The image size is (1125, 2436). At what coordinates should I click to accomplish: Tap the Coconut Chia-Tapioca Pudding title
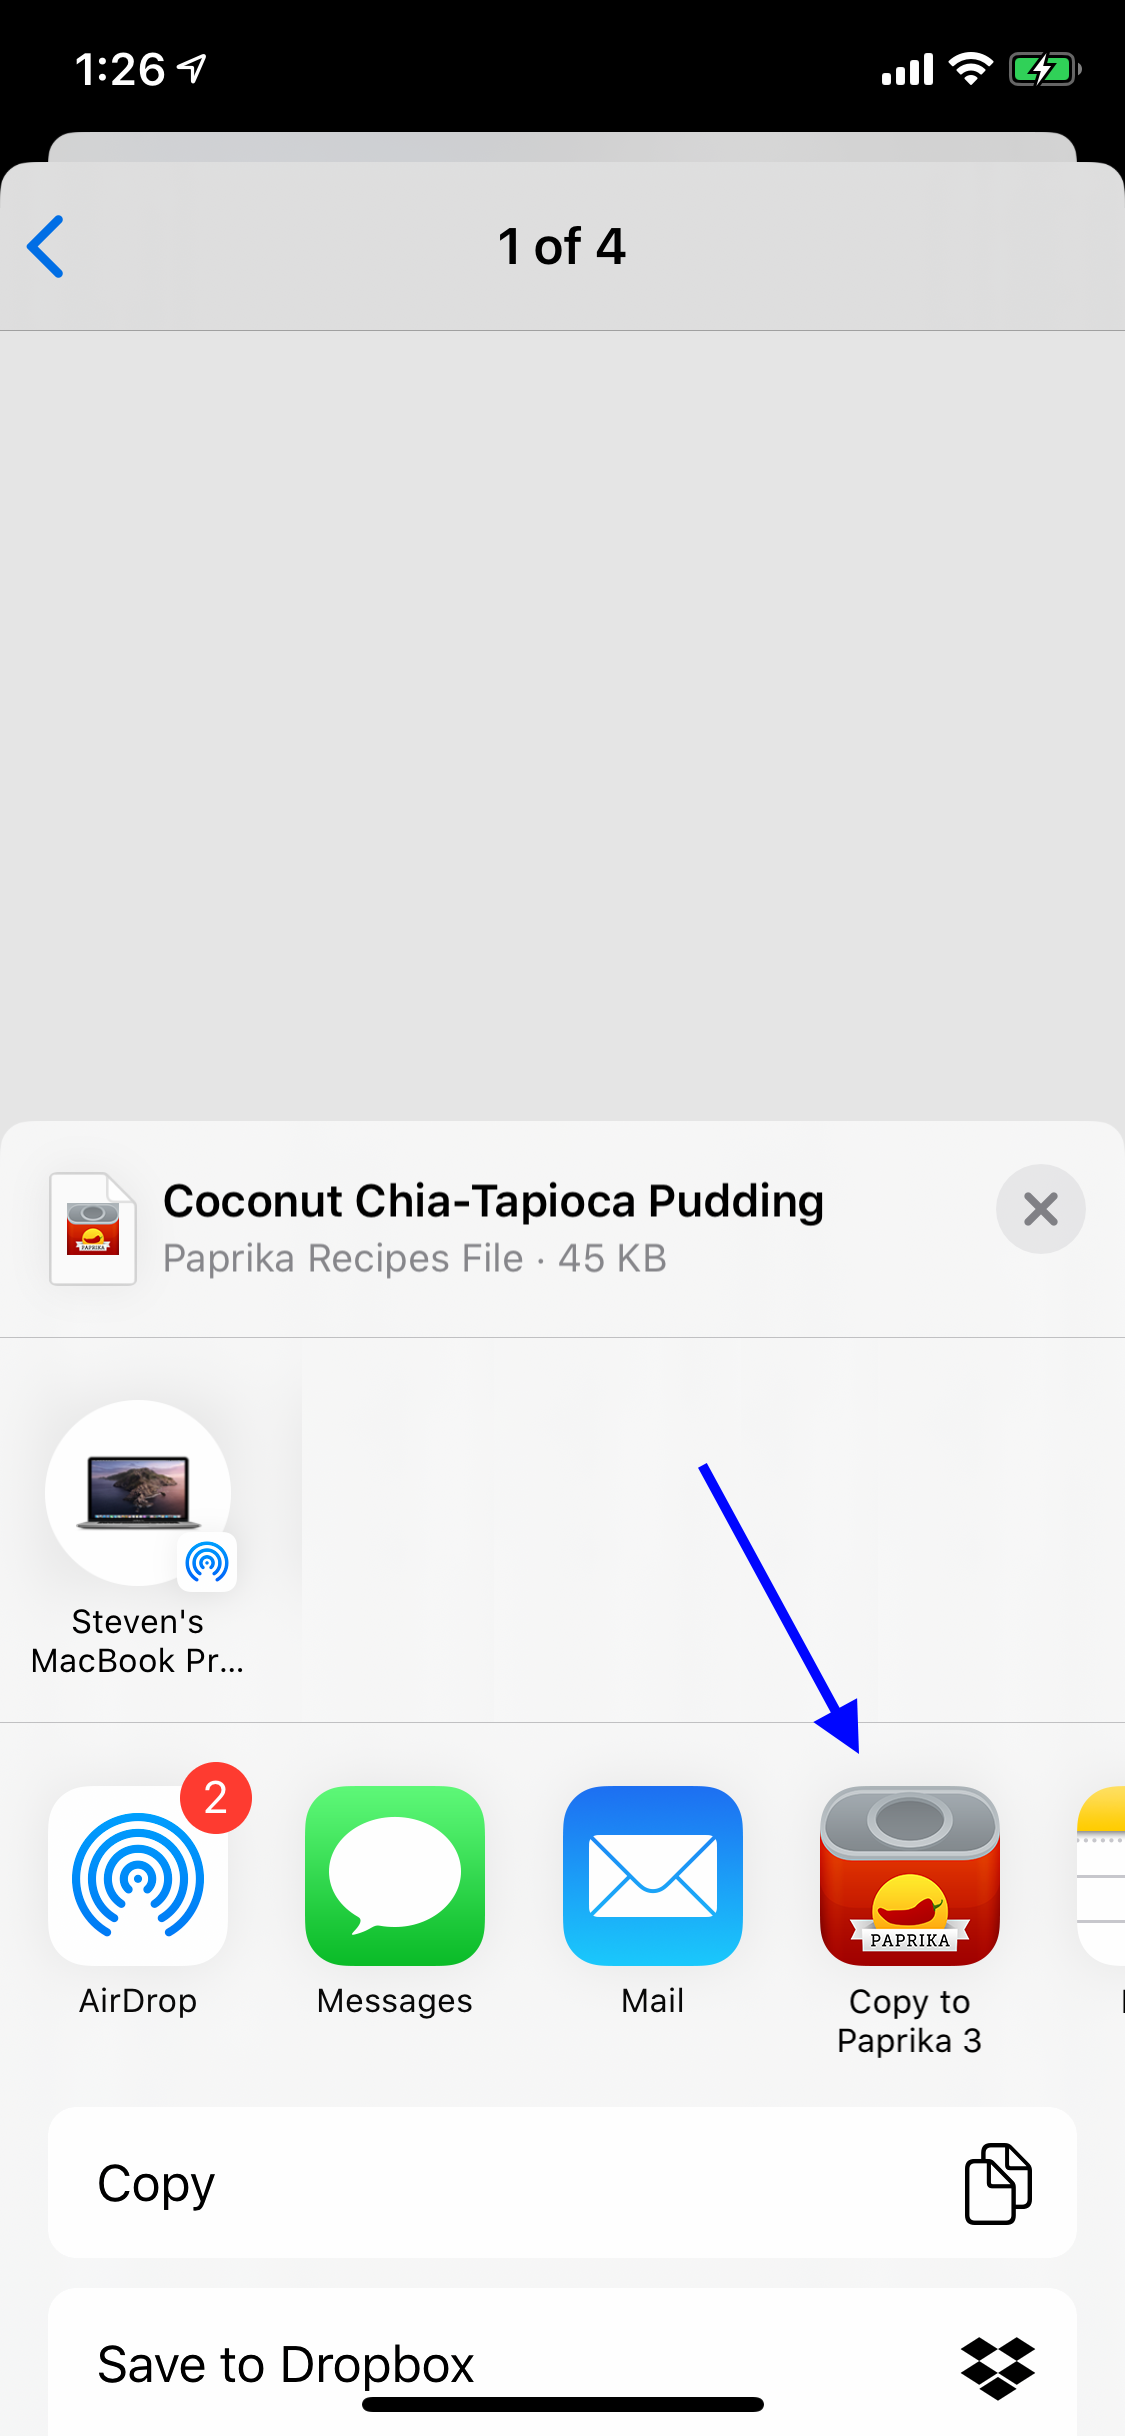tap(493, 1201)
